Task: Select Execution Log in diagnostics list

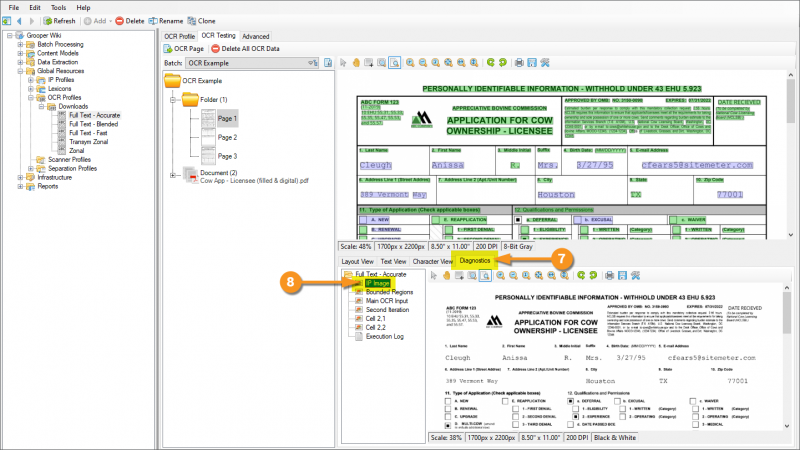Action: (x=383, y=337)
